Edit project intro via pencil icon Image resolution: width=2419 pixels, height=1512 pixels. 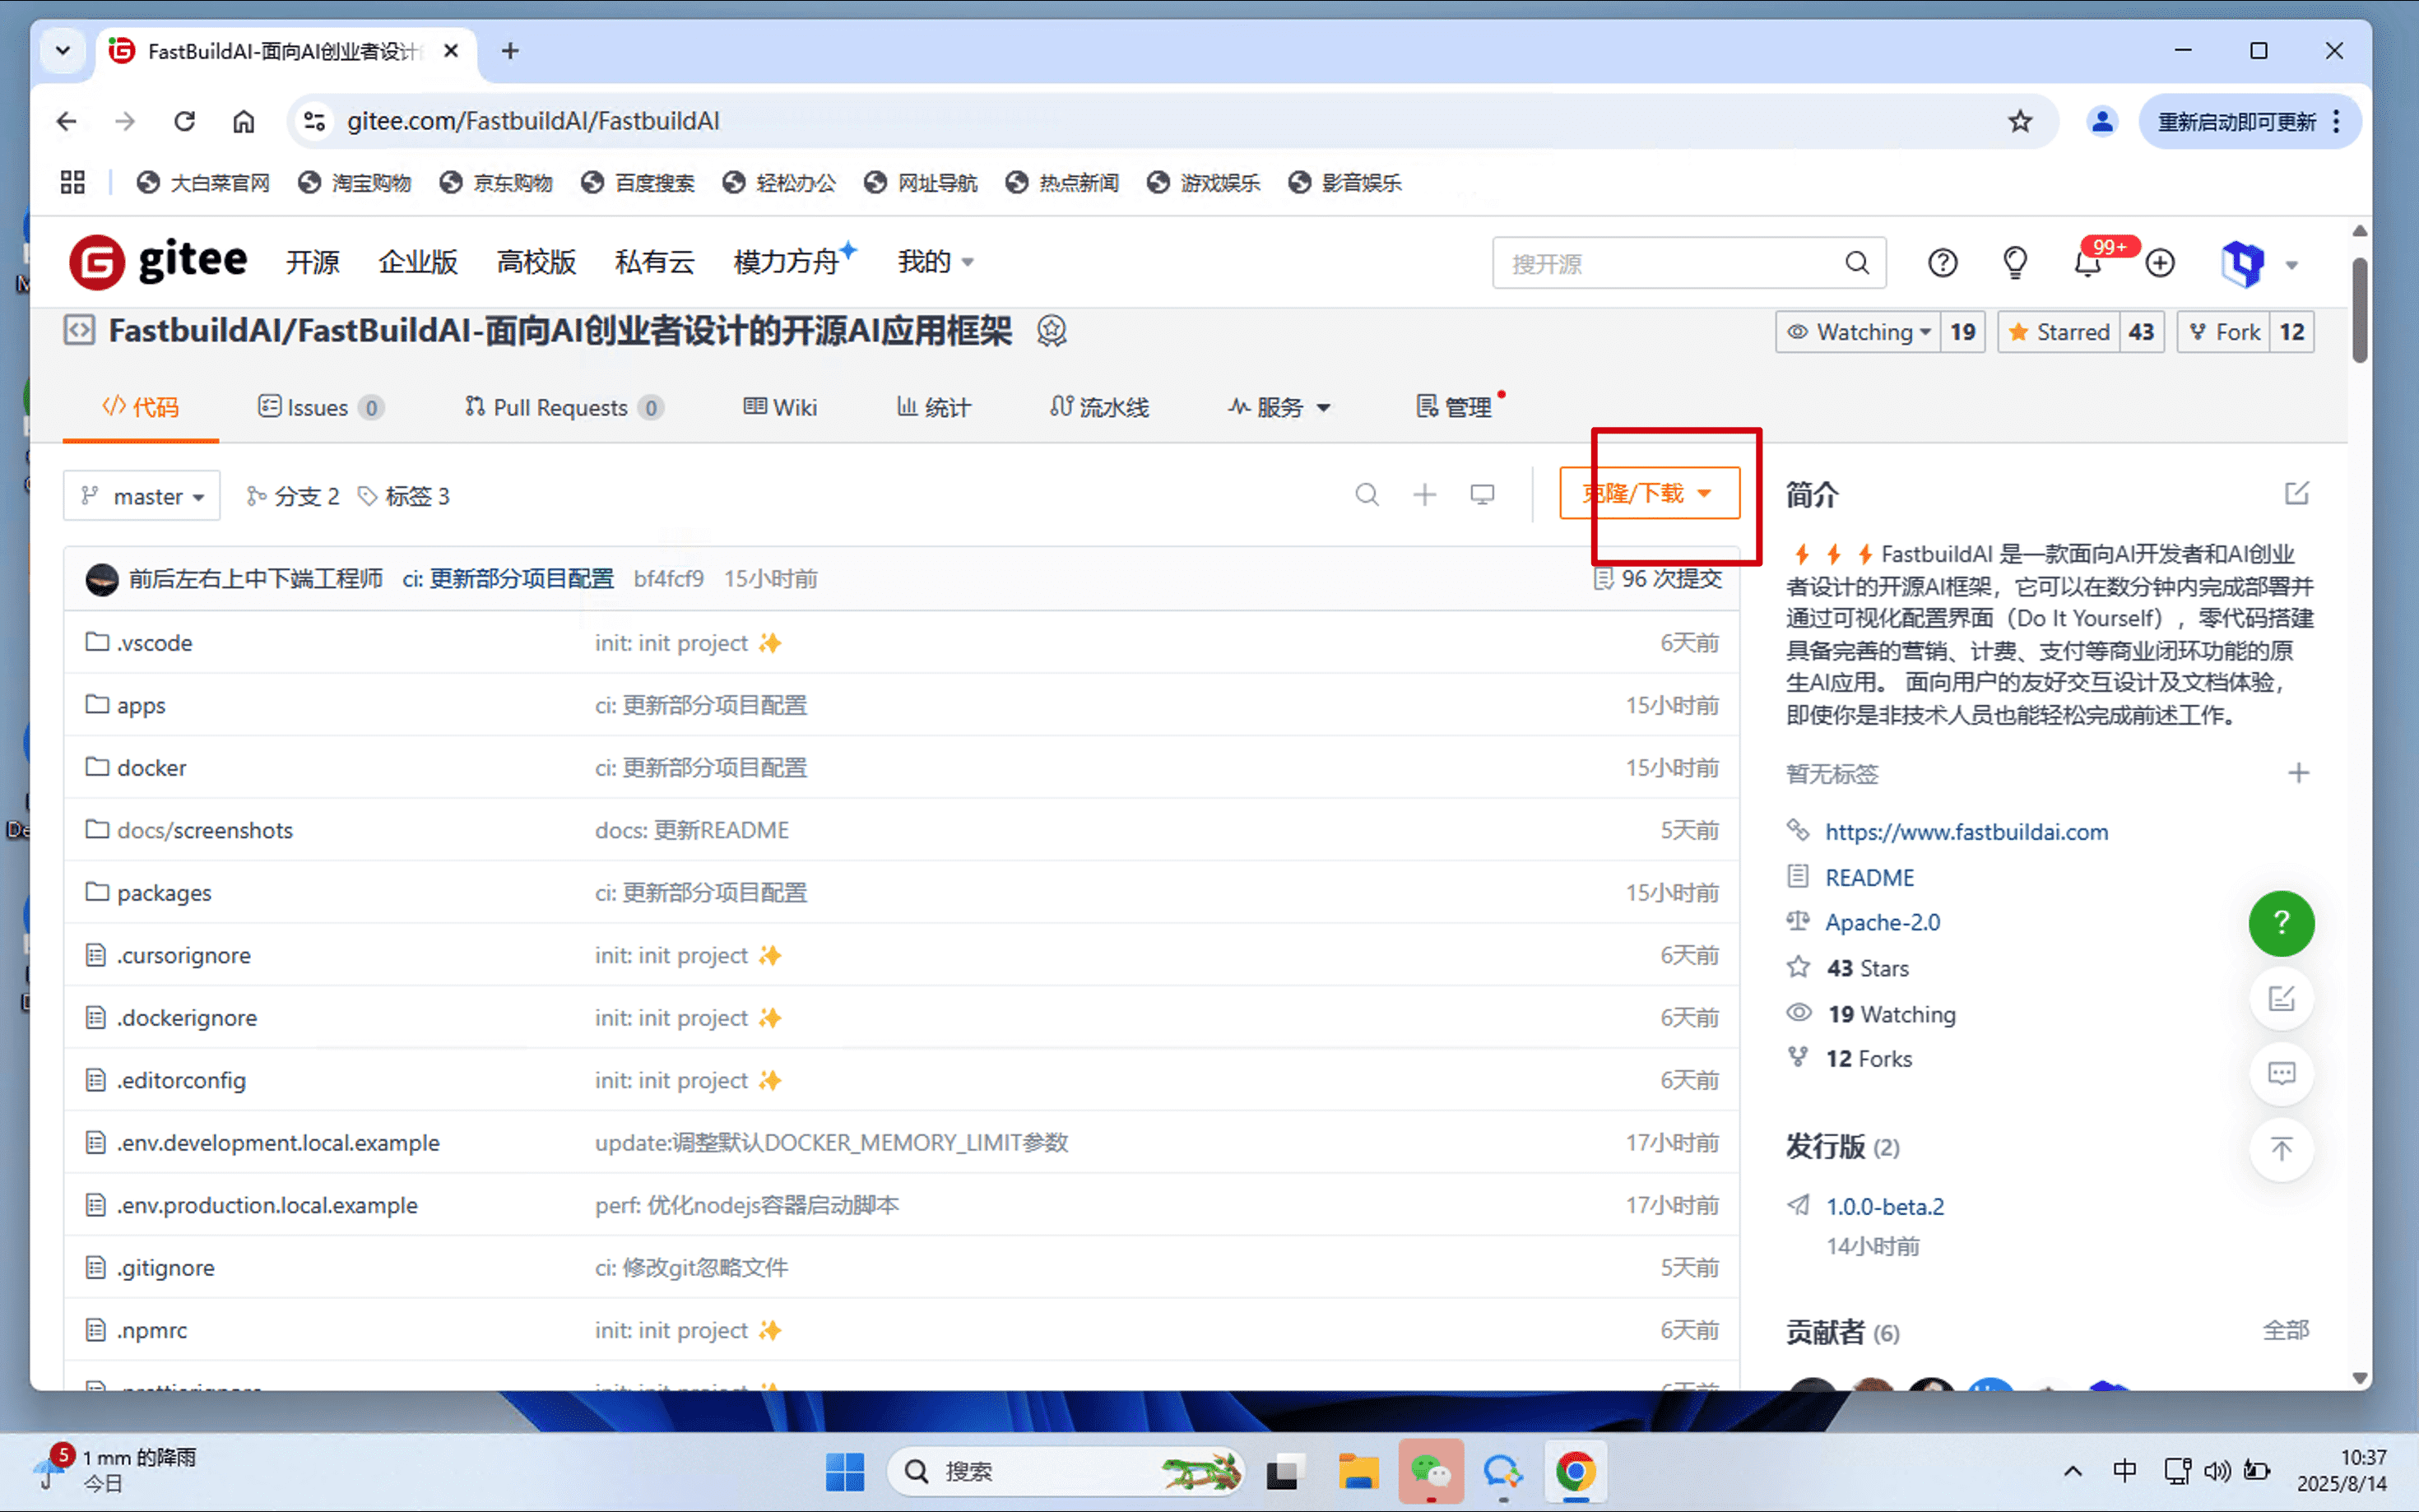pyautogui.click(x=2298, y=493)
